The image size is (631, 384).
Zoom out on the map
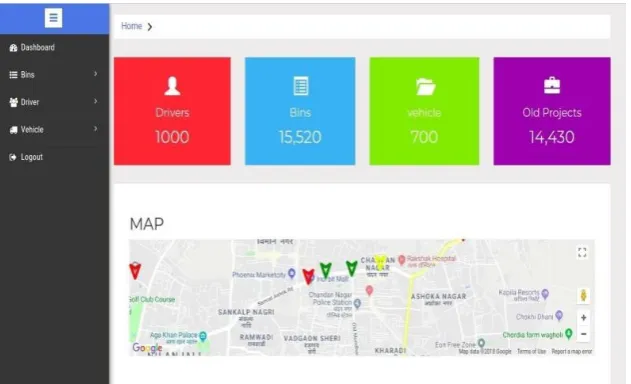[x=584, y=334]
